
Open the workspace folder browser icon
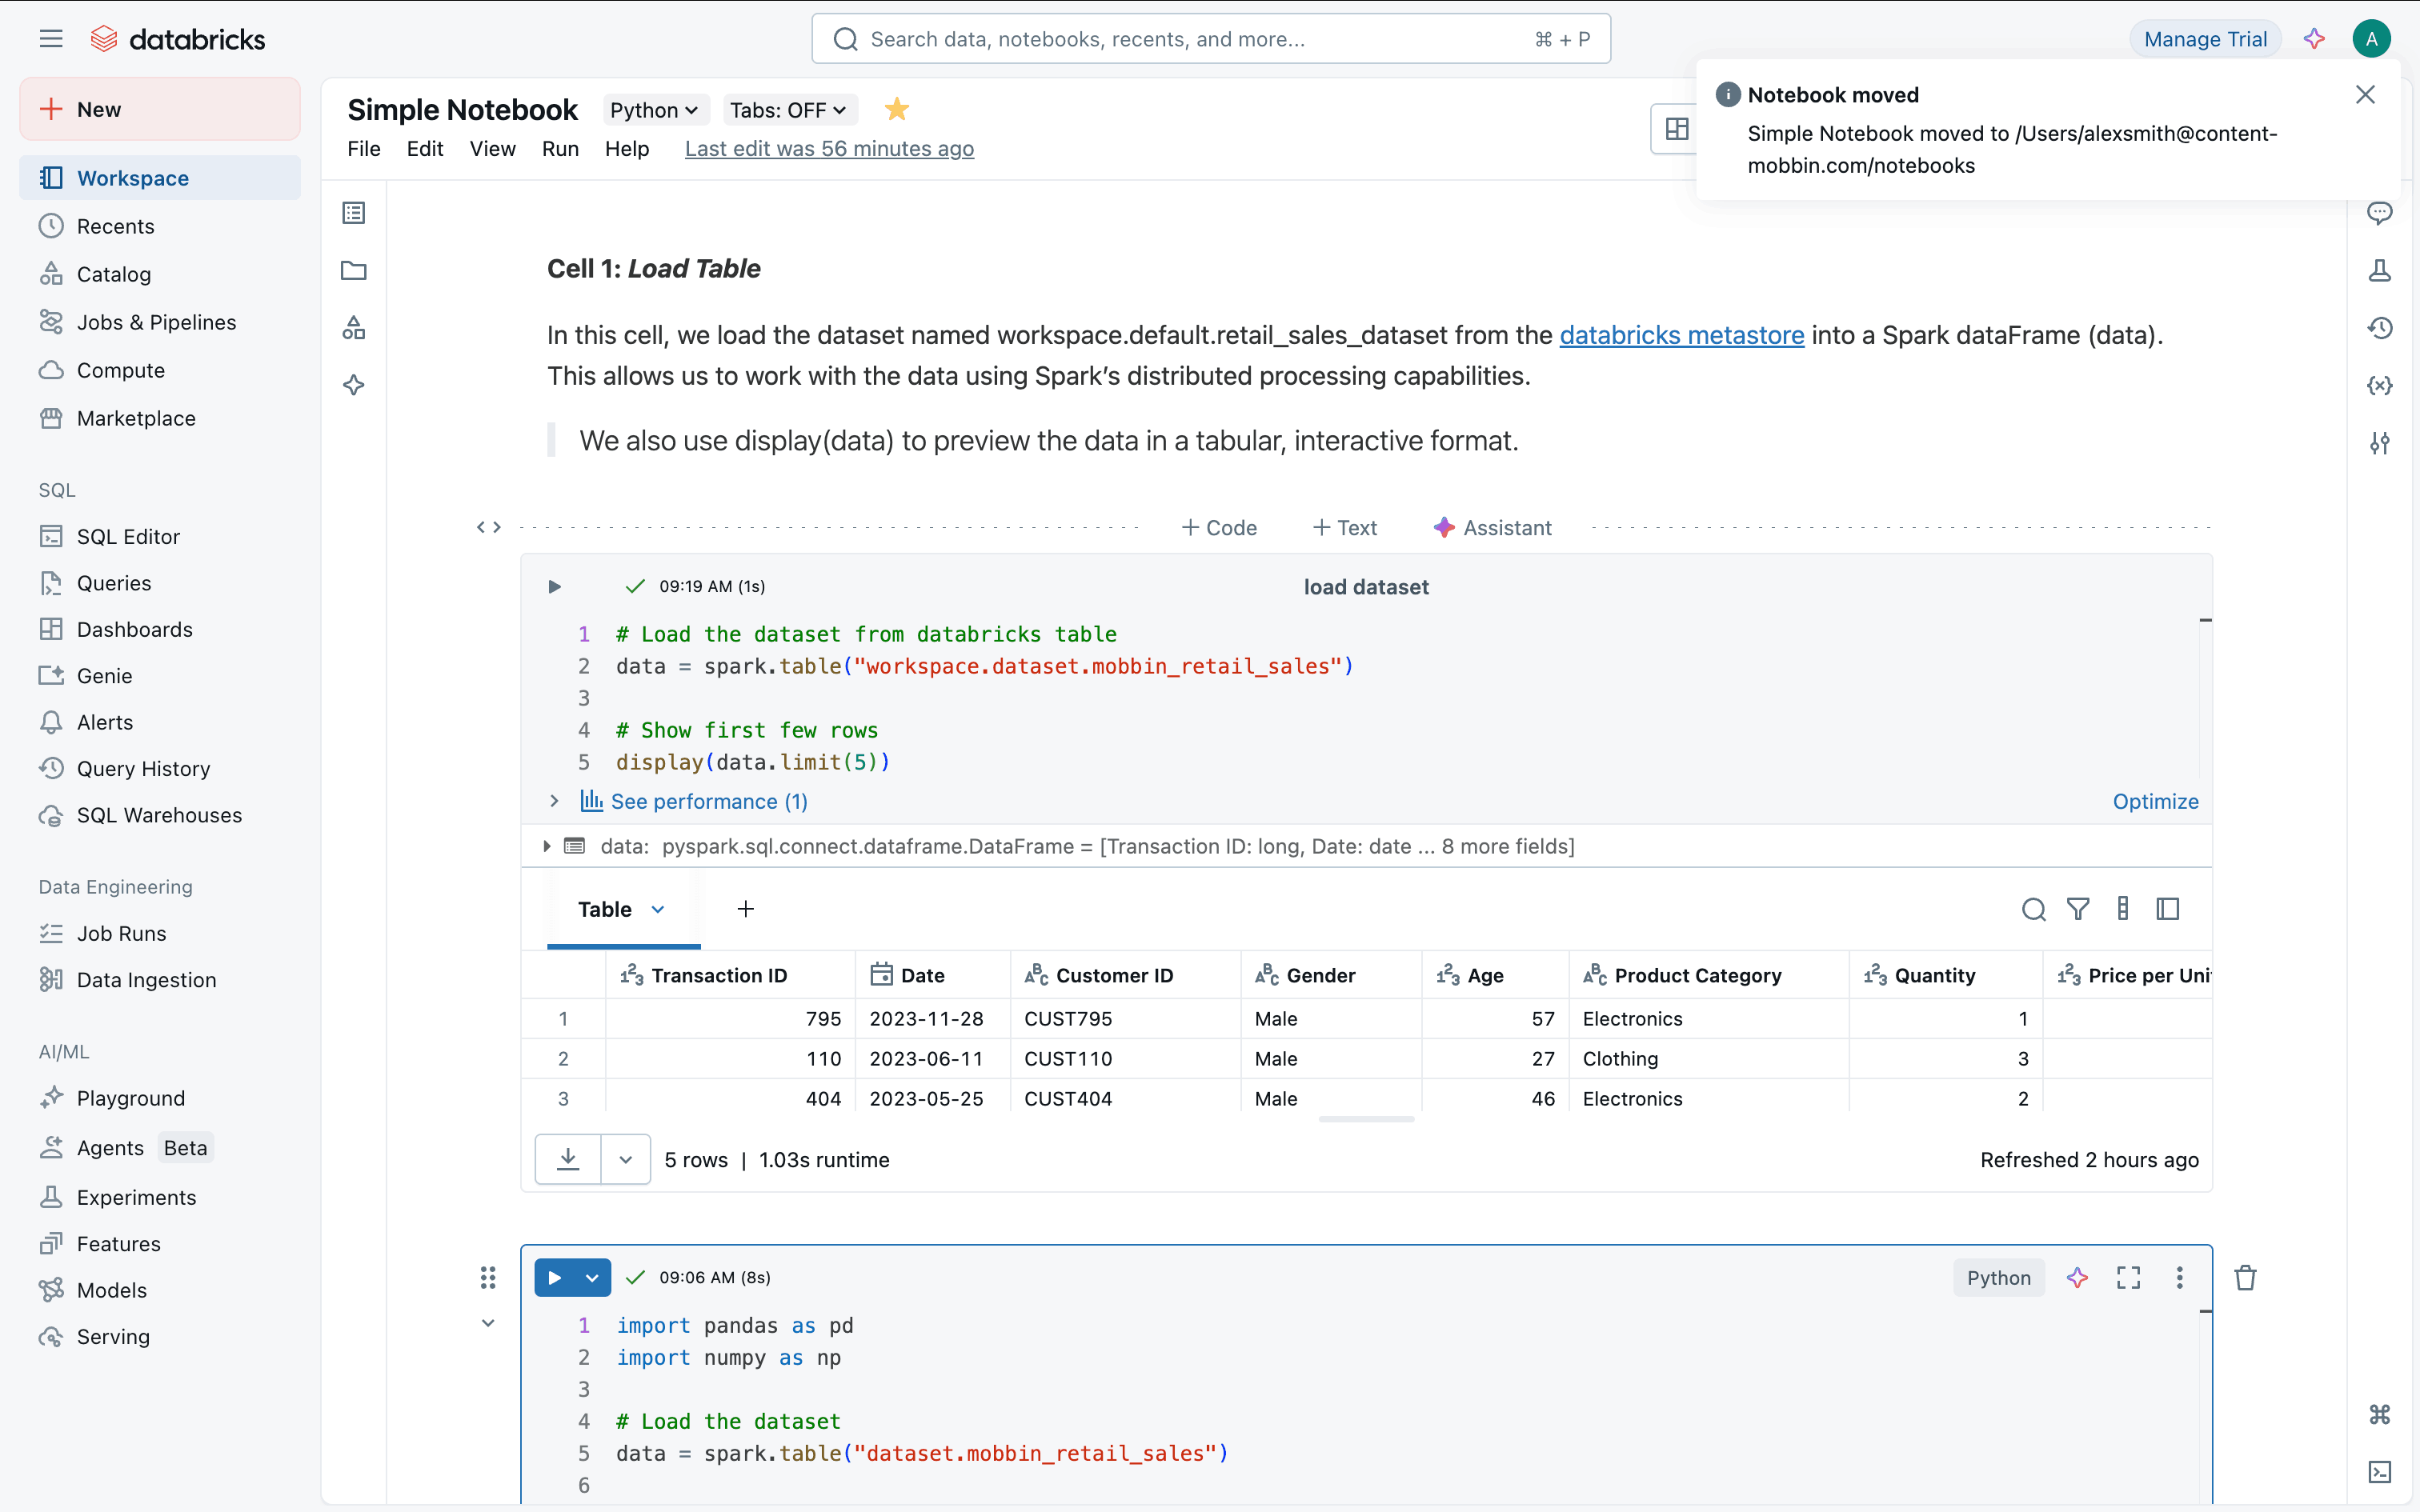click(354, 270)
